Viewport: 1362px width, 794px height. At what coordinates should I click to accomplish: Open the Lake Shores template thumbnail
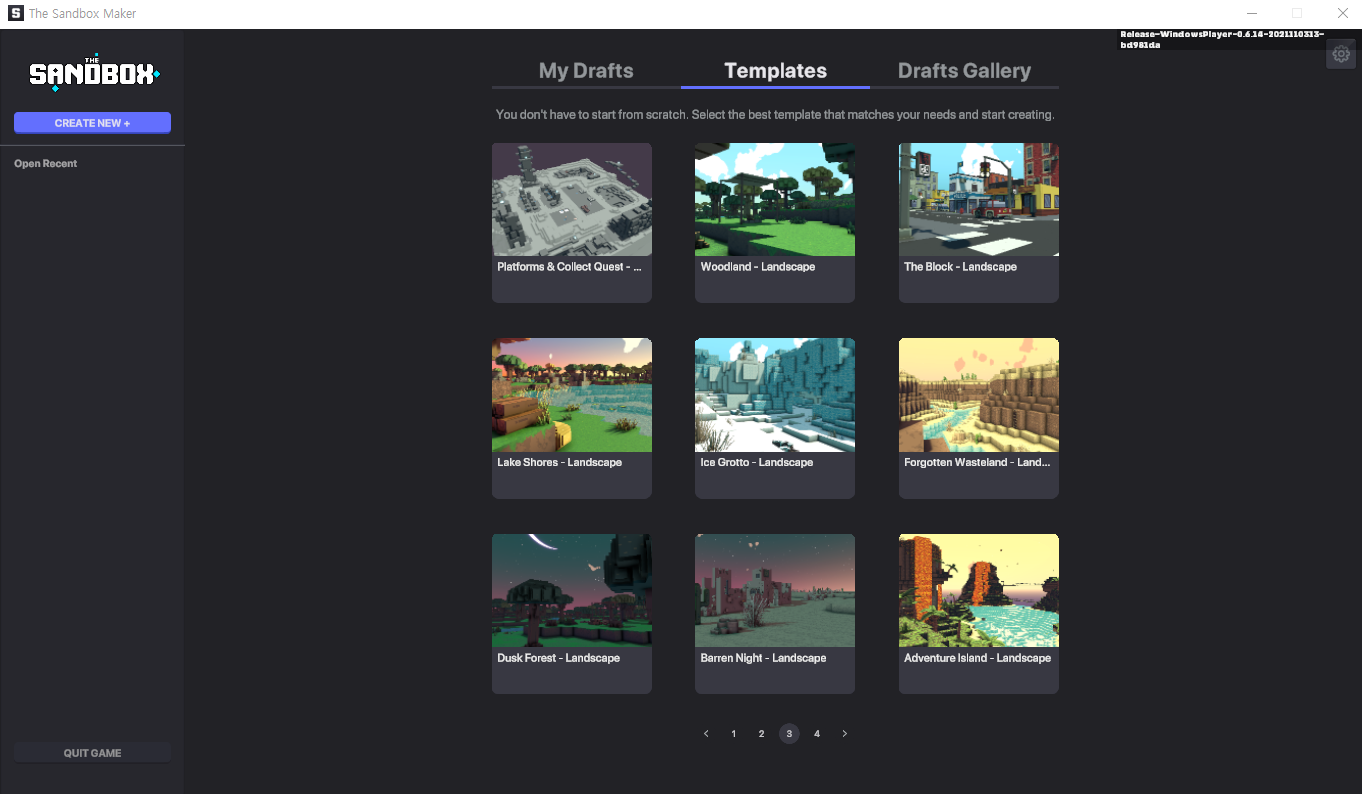pos(572,395)
